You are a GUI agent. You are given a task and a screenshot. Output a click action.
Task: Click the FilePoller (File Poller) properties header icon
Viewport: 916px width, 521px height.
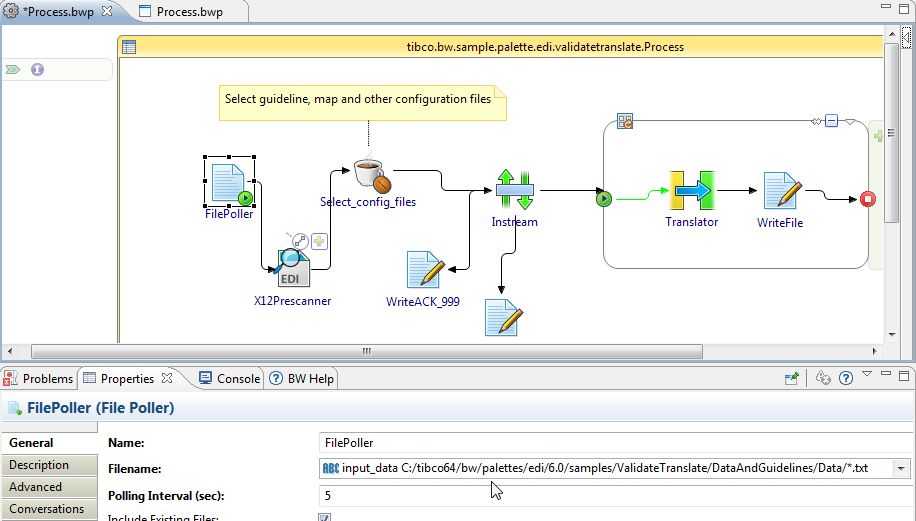[15, 408]
